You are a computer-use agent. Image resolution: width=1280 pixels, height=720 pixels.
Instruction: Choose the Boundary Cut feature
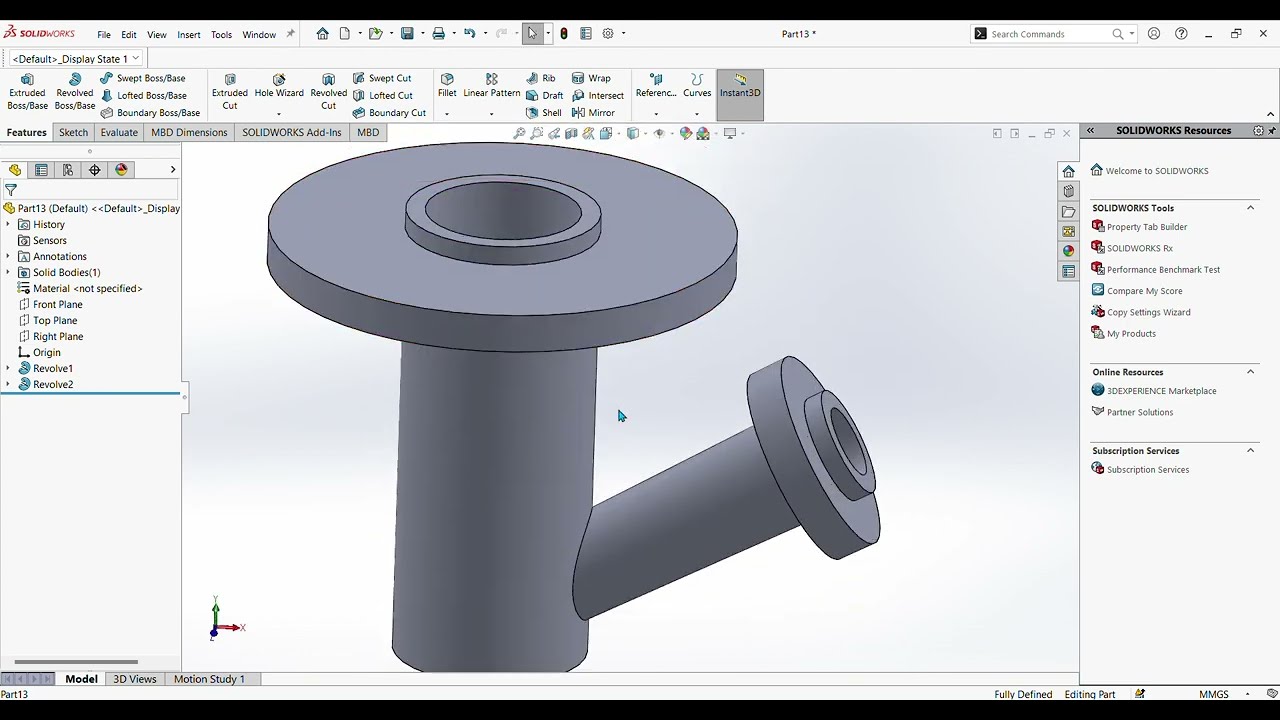(x=389, y=112)
